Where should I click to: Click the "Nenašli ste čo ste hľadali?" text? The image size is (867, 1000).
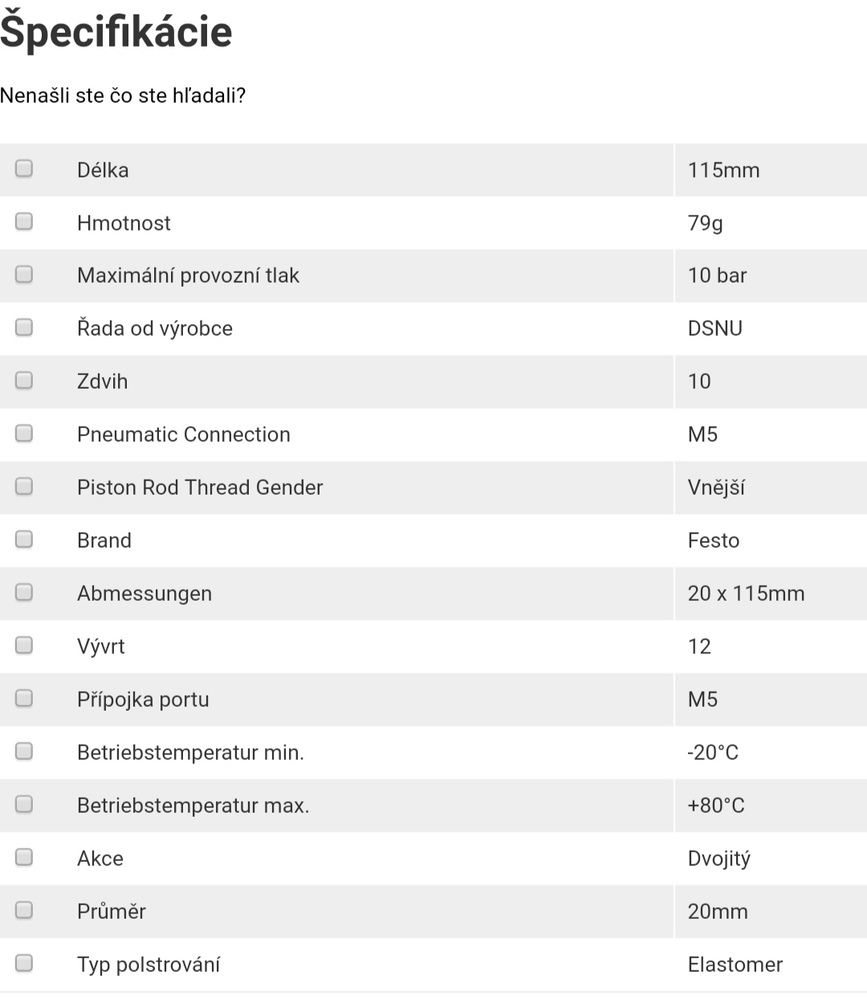(x=124, y=95)
